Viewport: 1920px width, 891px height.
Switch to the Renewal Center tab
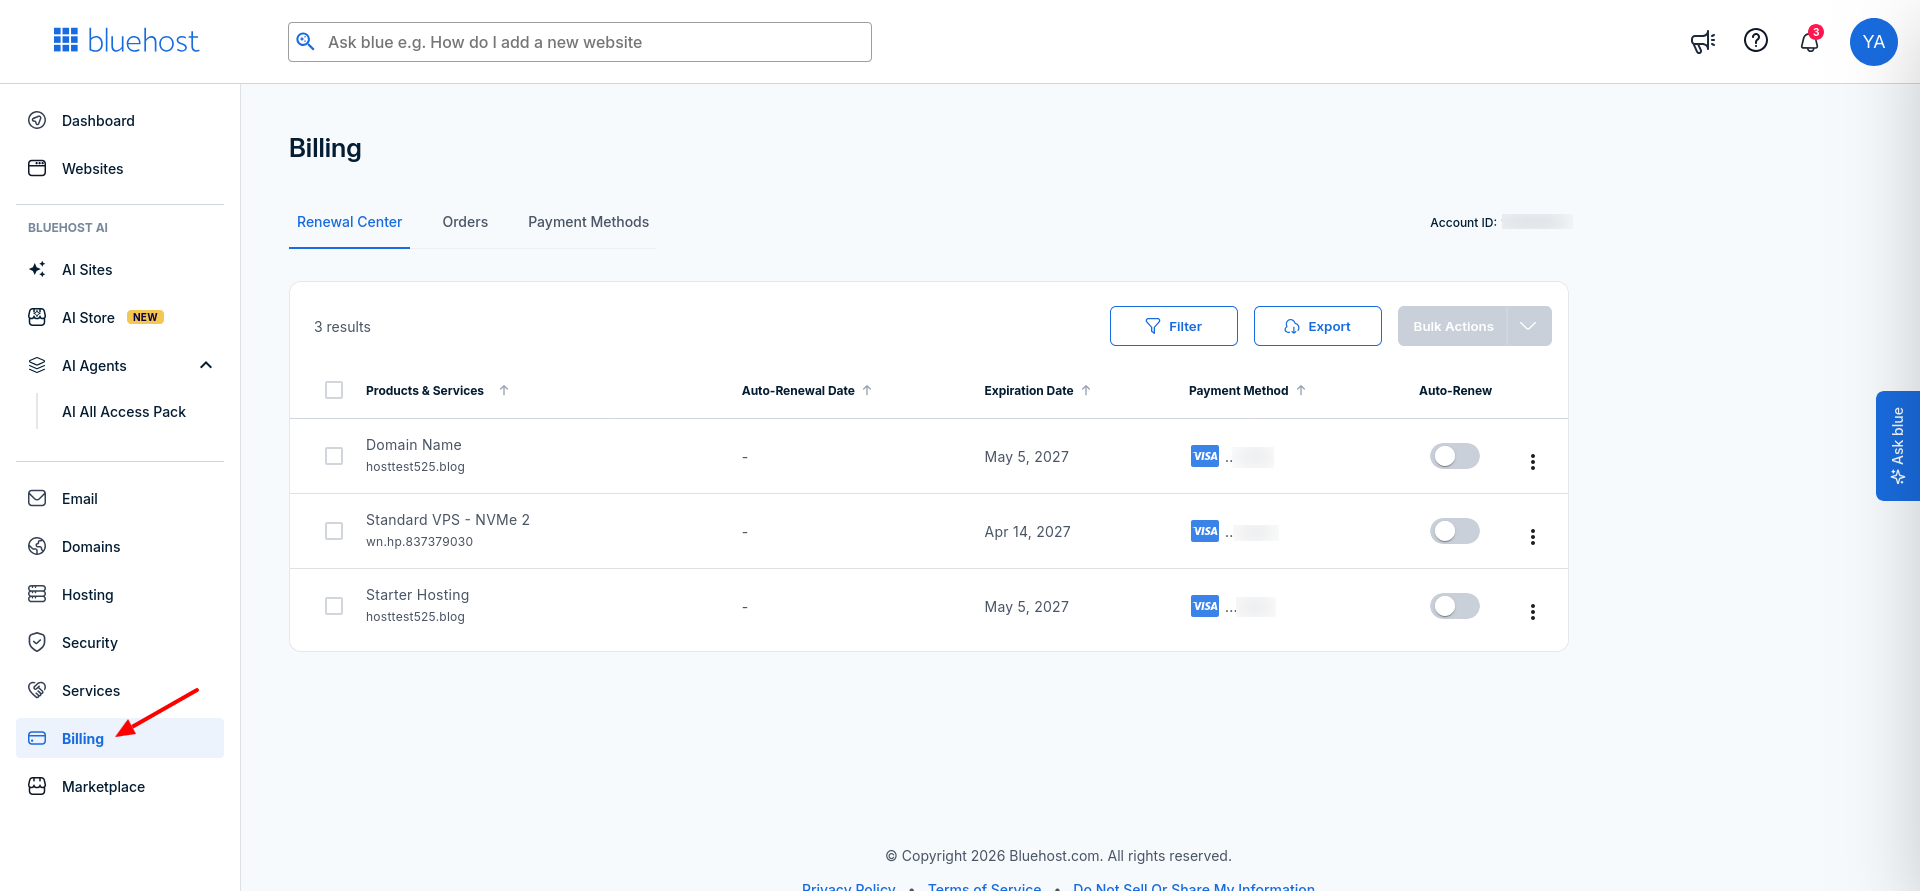pyautogui.click(x=349, y=222)
